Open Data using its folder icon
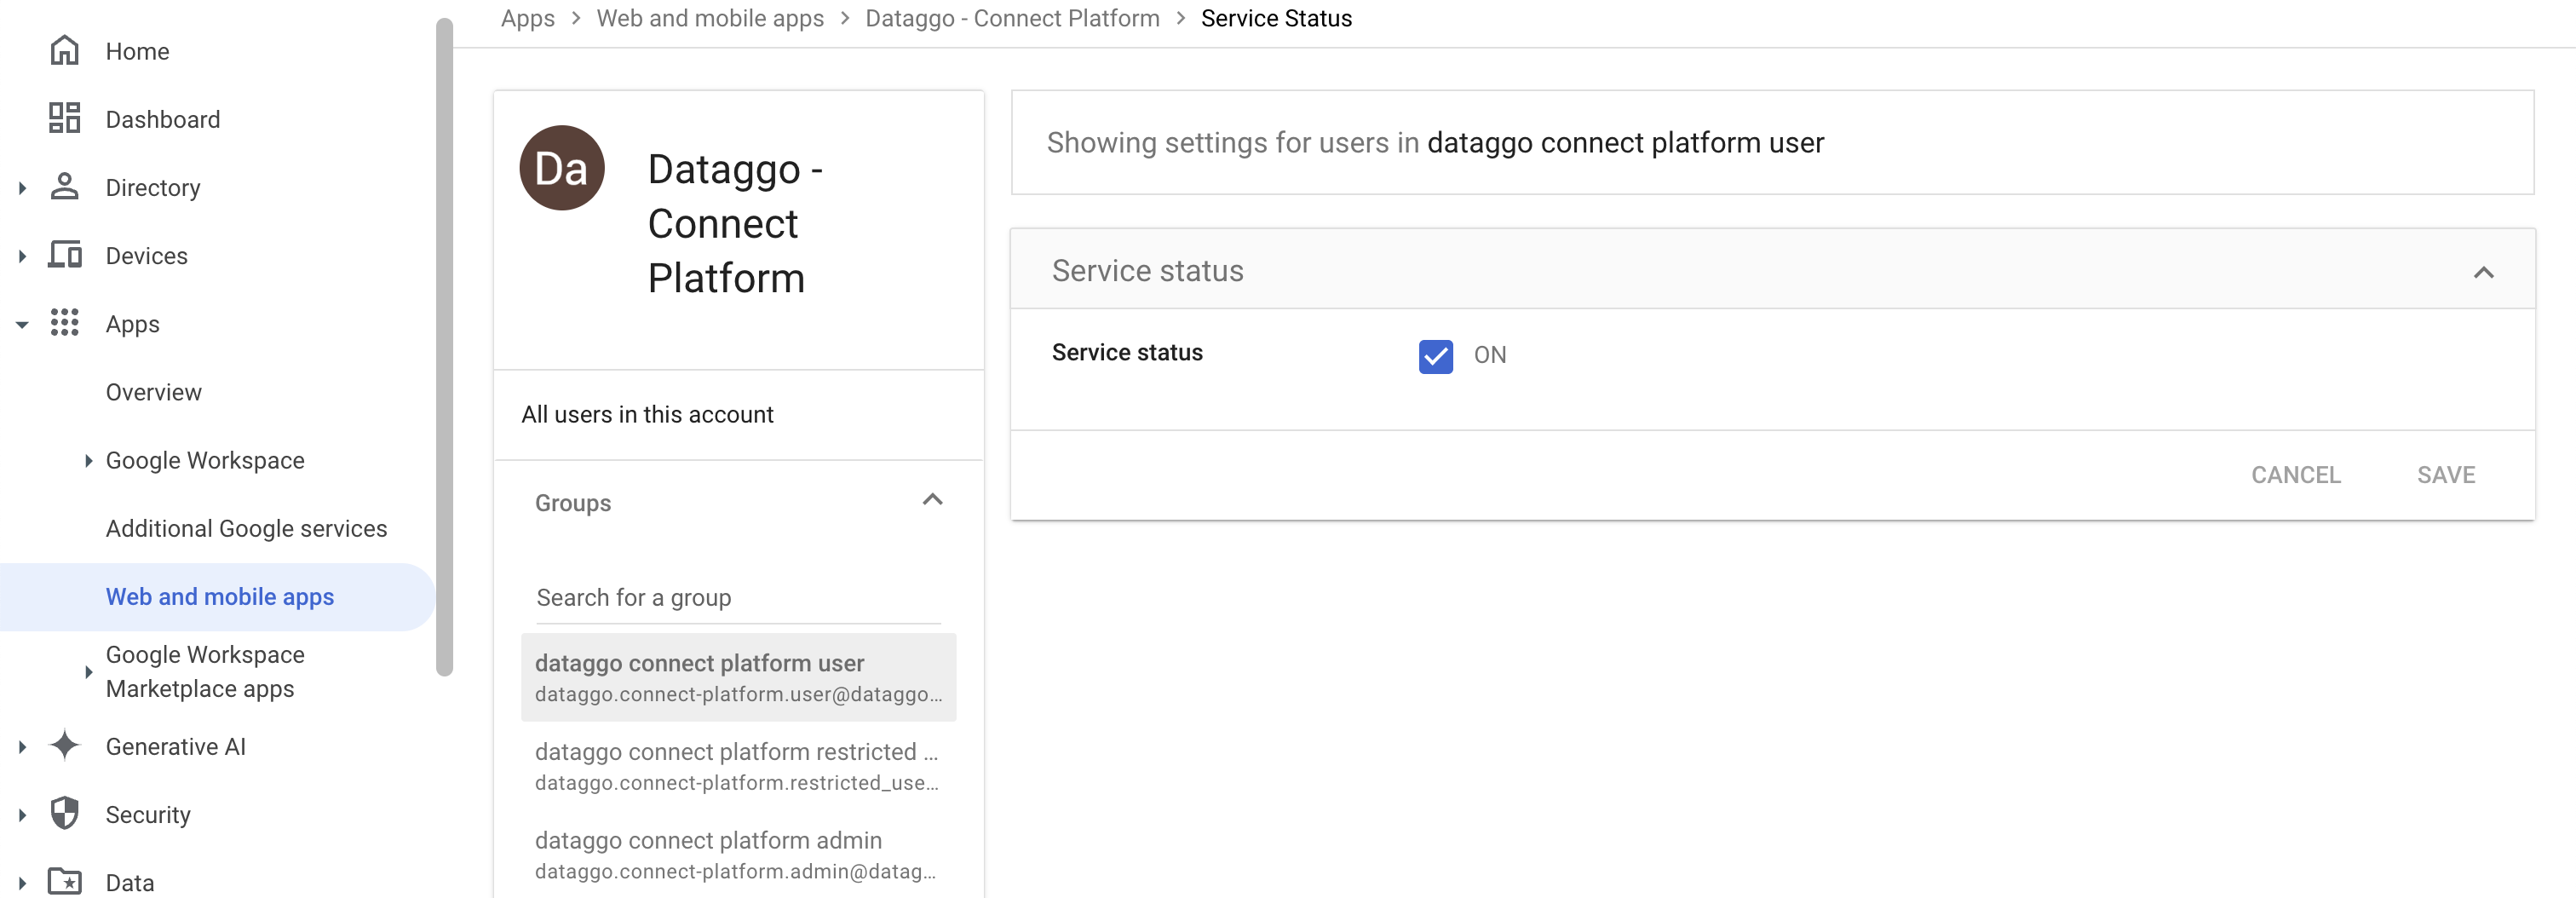 click(64, 882)
